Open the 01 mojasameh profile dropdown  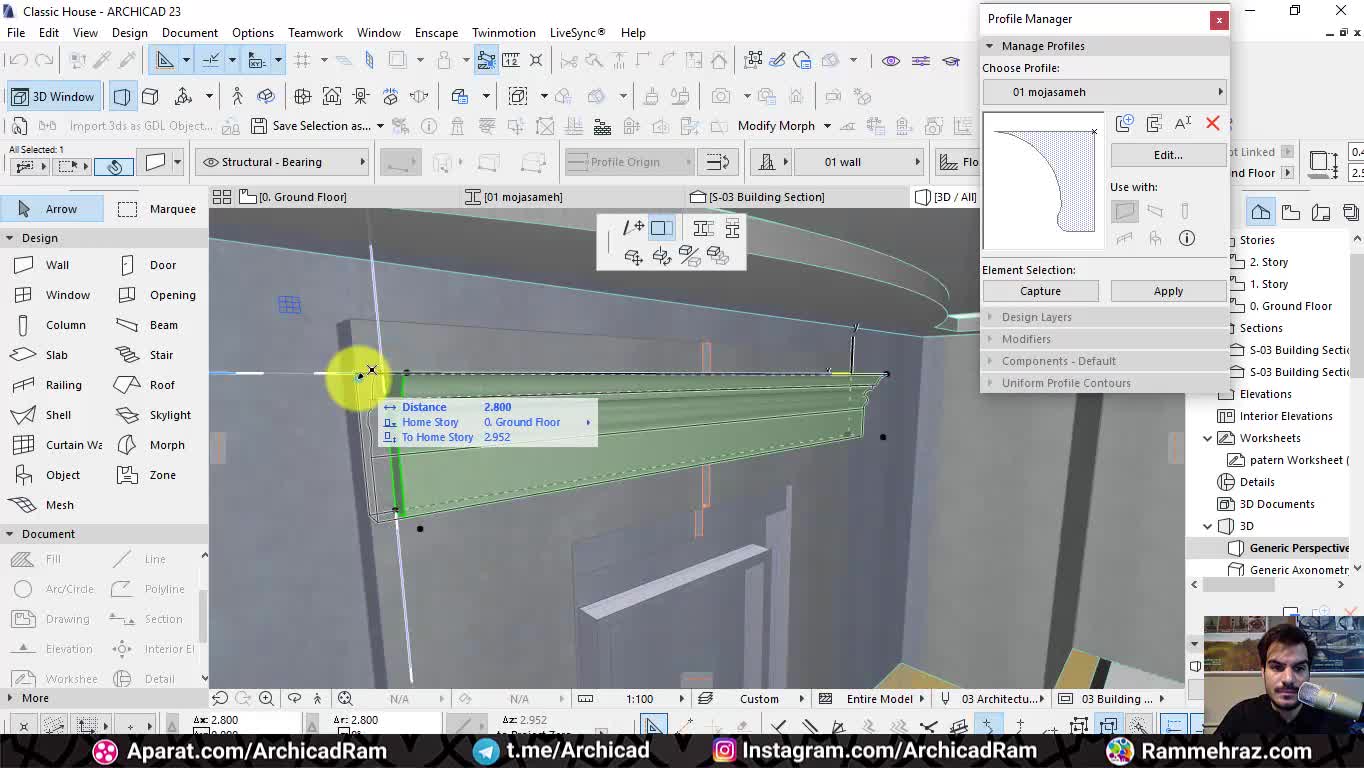click(x=1104, y=92)
